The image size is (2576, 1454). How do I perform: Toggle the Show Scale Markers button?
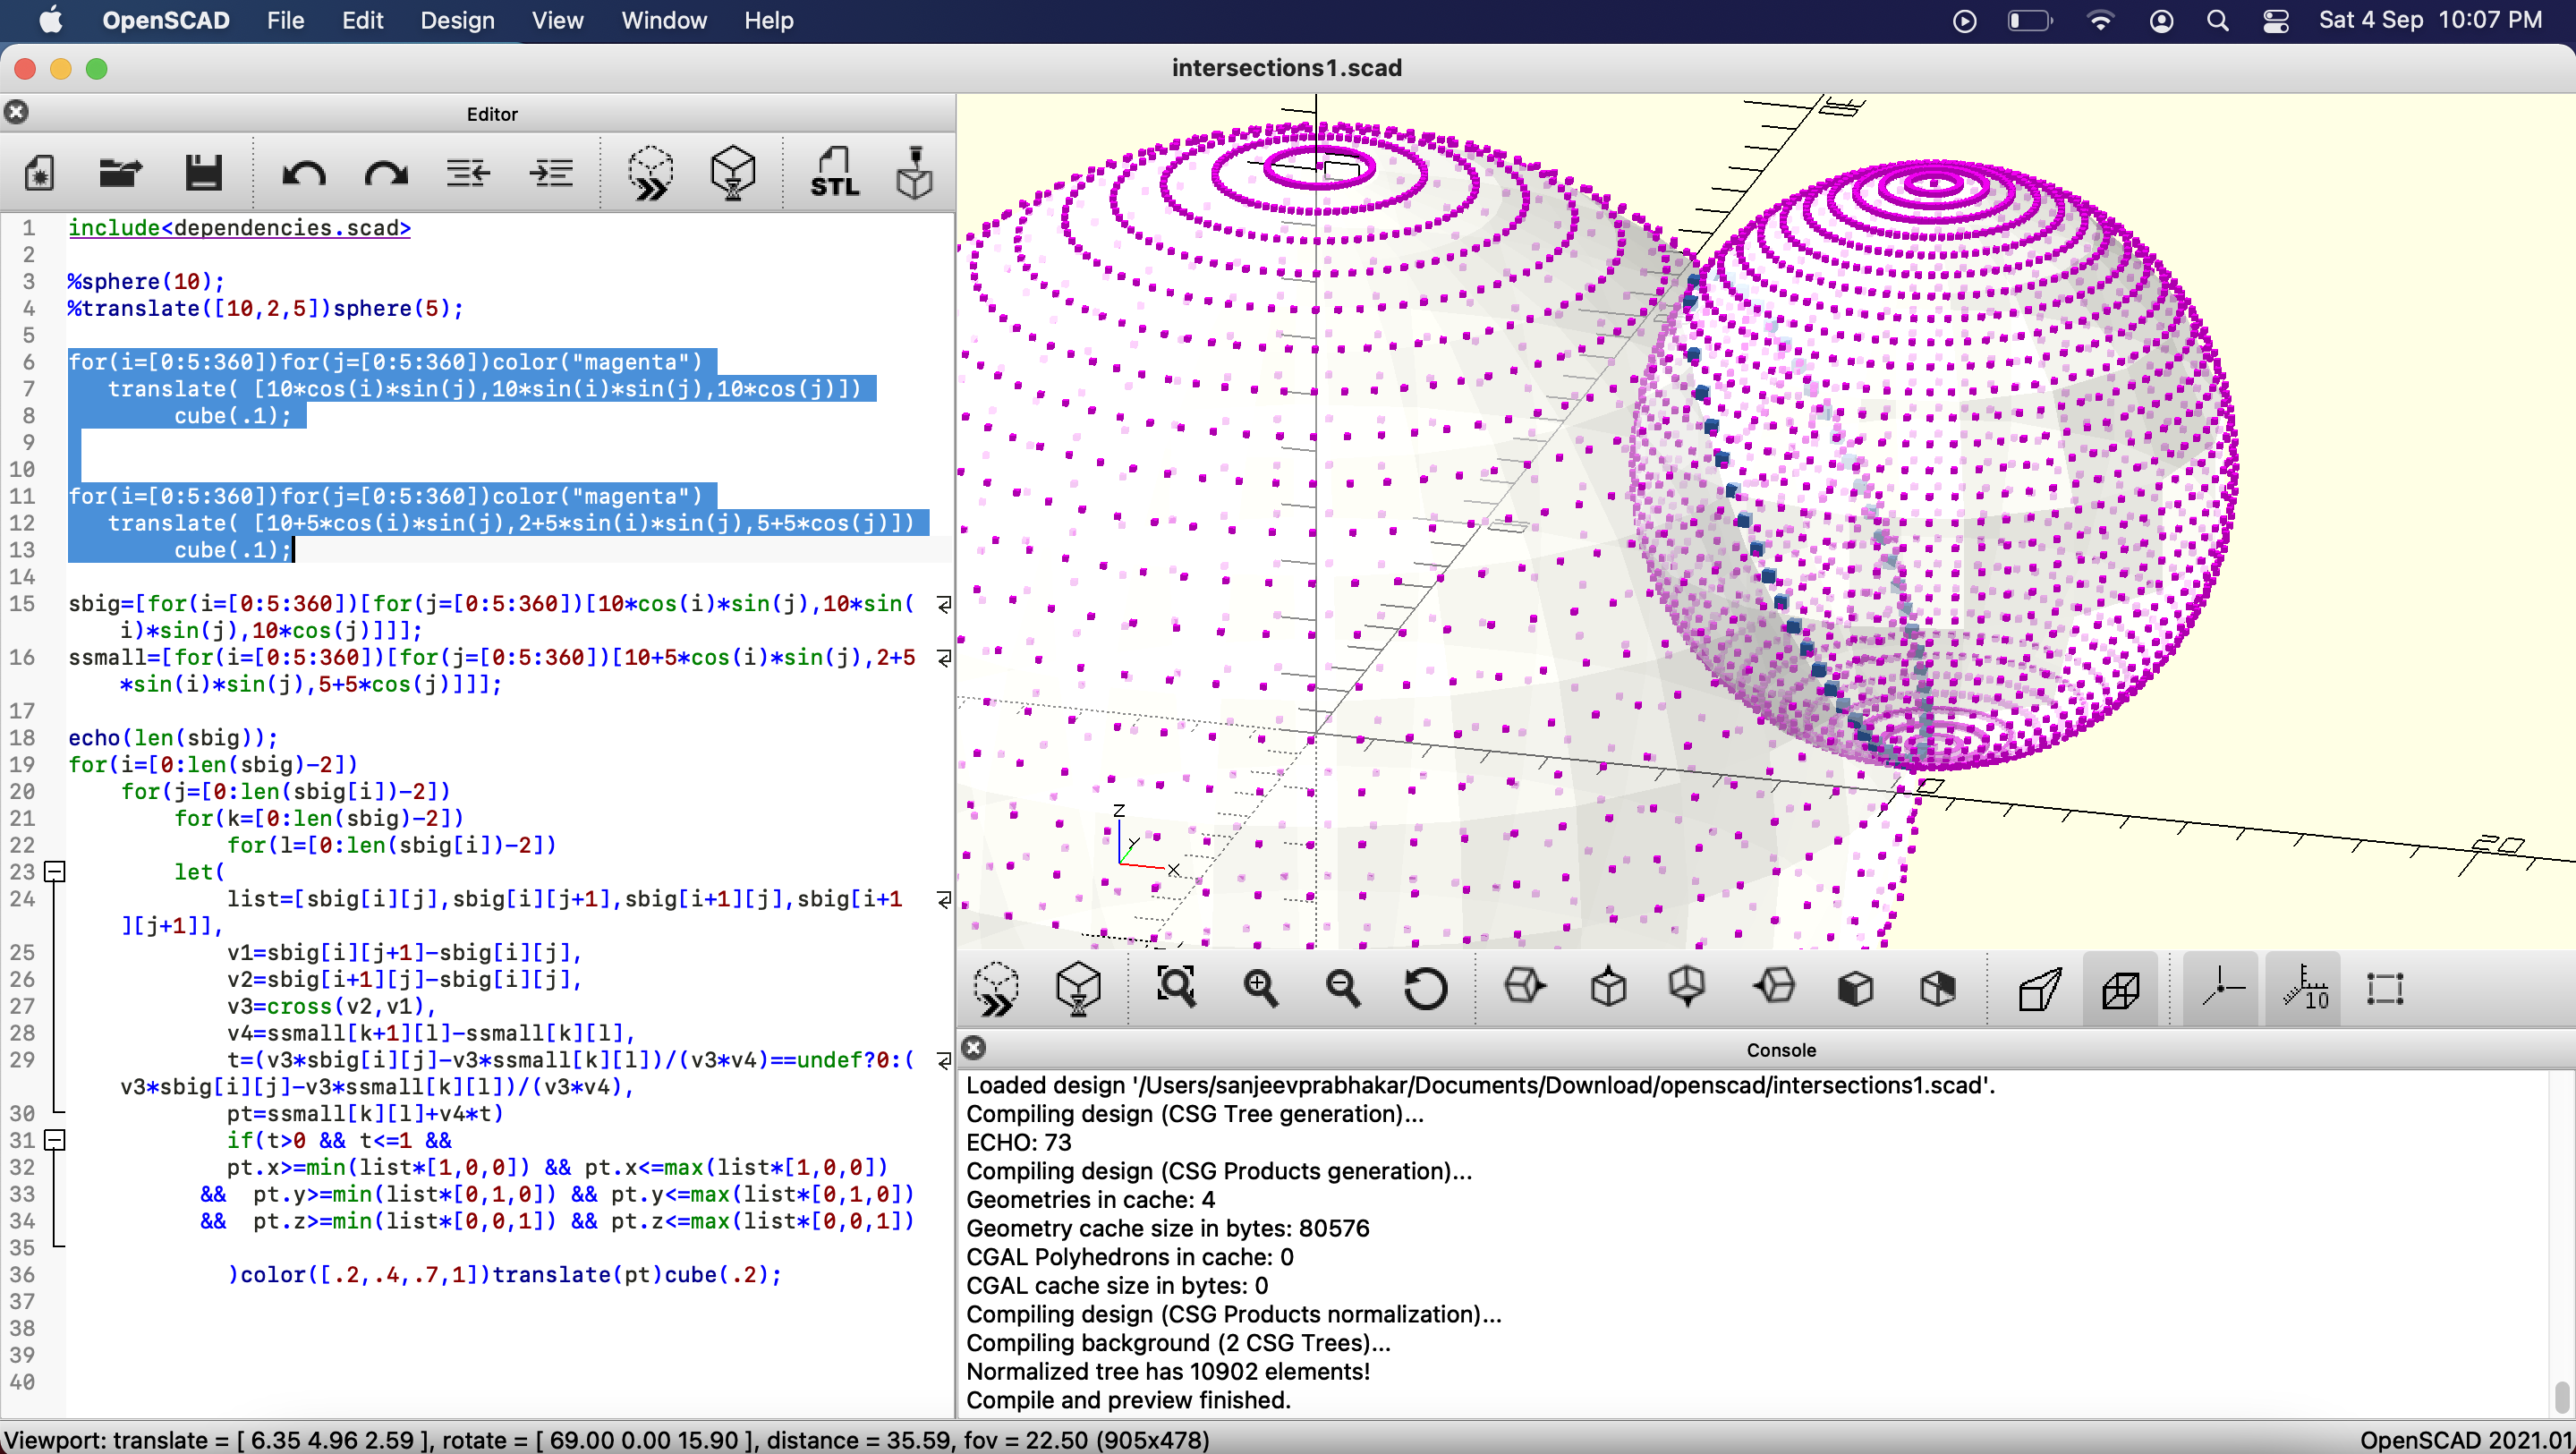coord(2305,988)
